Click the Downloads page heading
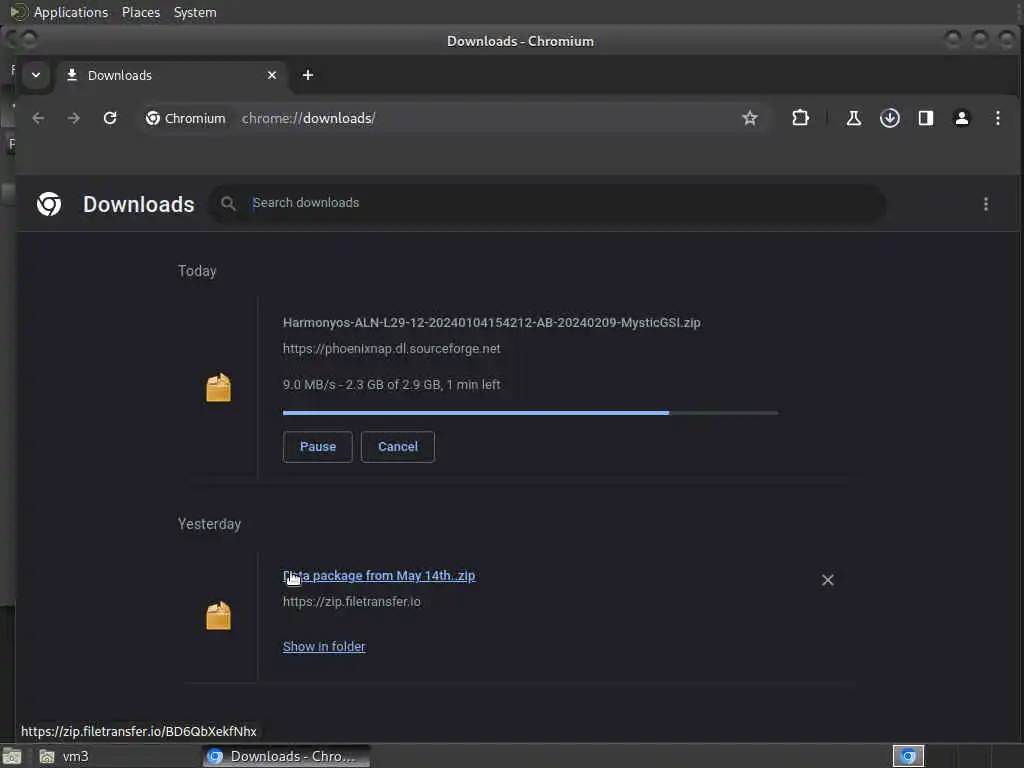The image size is (1024, 768). [x=138, y=204]
